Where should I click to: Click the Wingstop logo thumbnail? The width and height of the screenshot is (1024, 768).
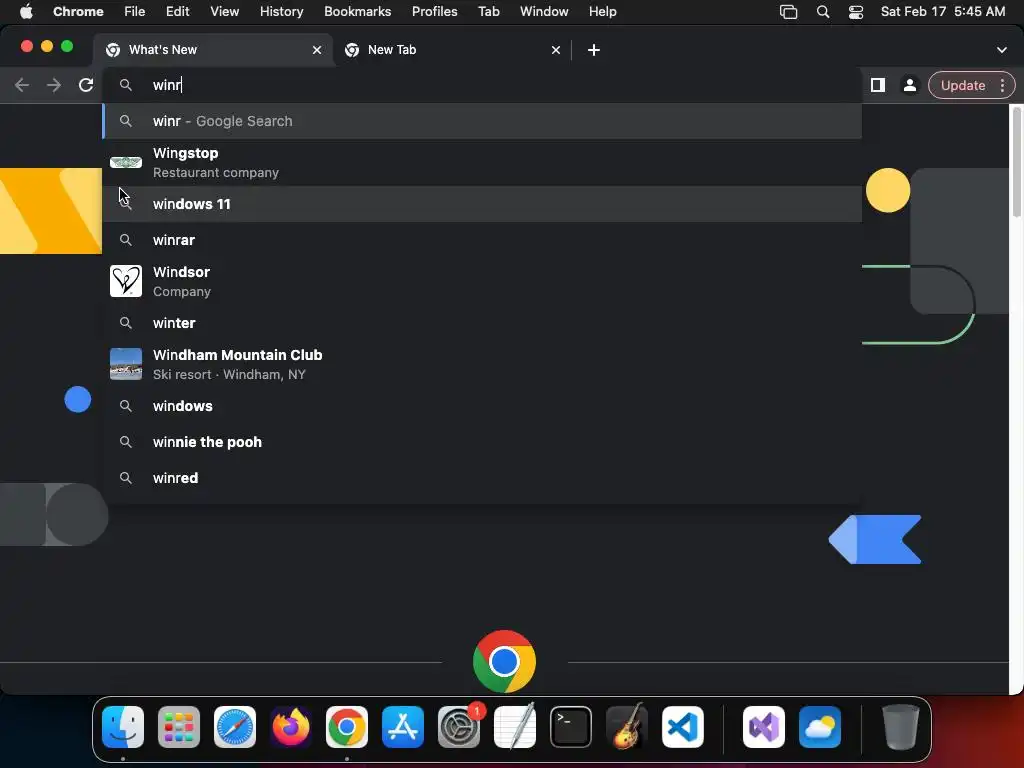tap(126, 162)
